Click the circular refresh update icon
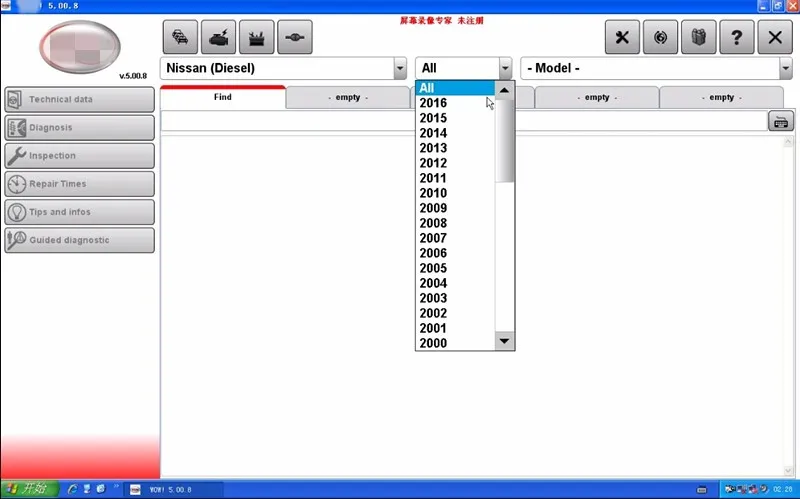The width and height of the screenshot is (800, 499). pos(660,37)
